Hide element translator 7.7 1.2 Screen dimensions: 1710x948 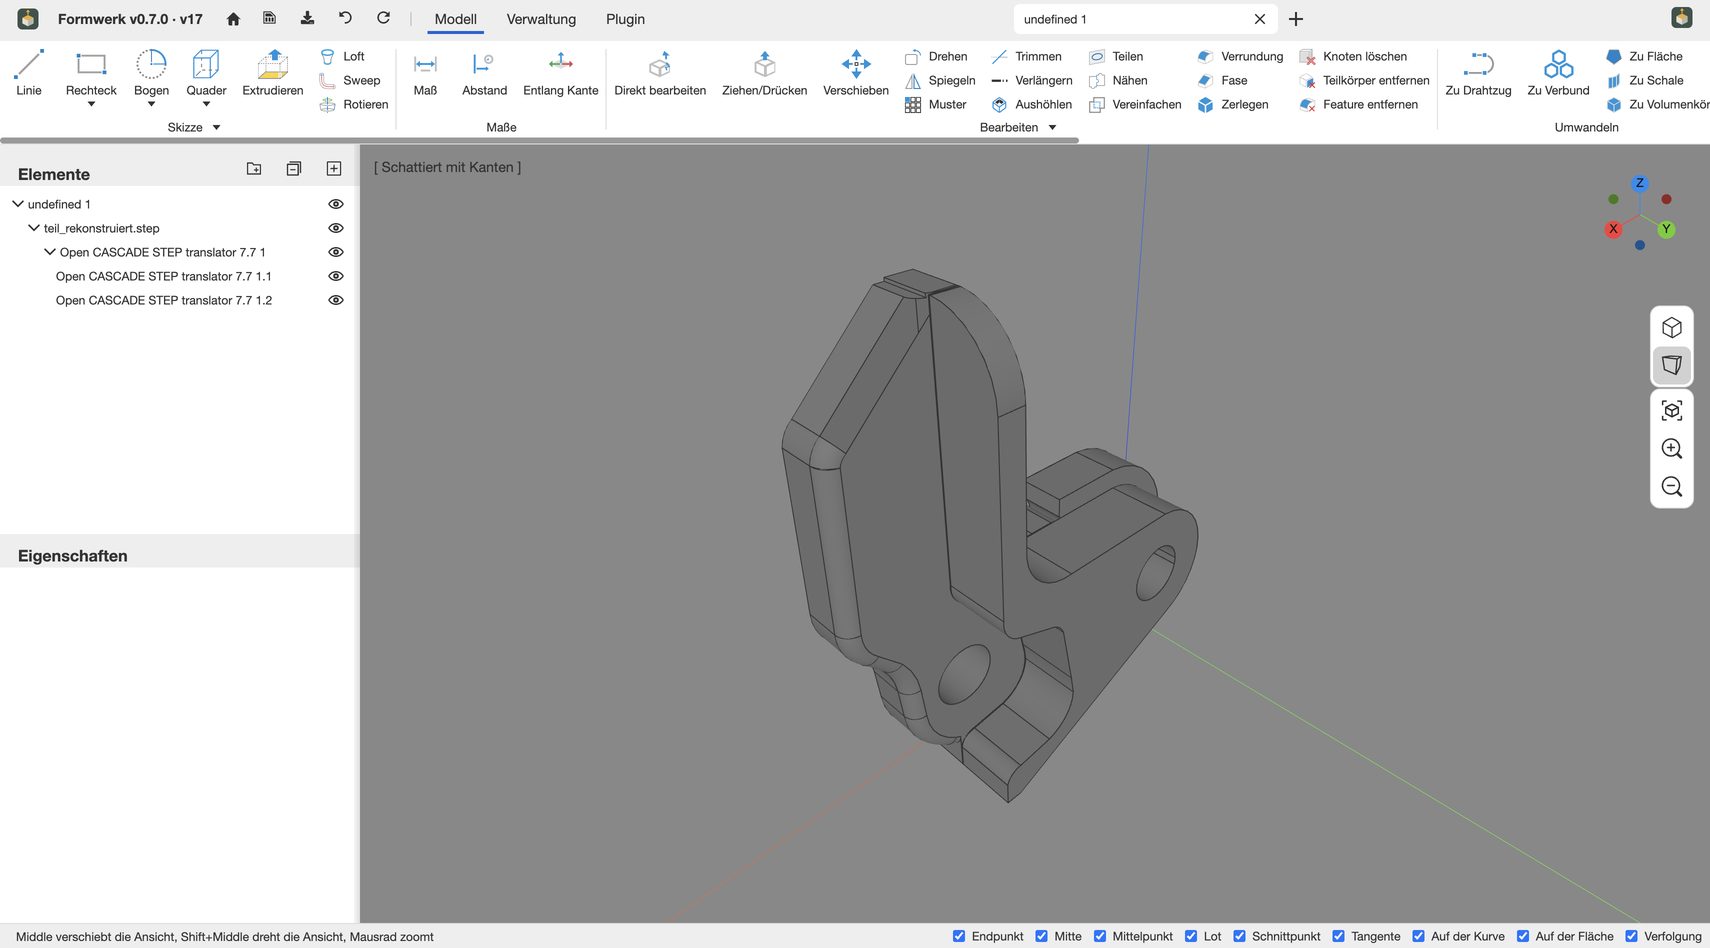click(336, 300)
